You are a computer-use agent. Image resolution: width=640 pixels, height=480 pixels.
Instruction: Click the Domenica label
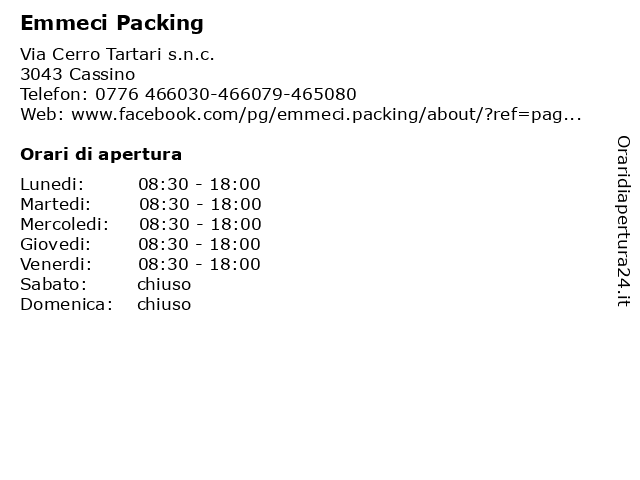click(67, 304)
